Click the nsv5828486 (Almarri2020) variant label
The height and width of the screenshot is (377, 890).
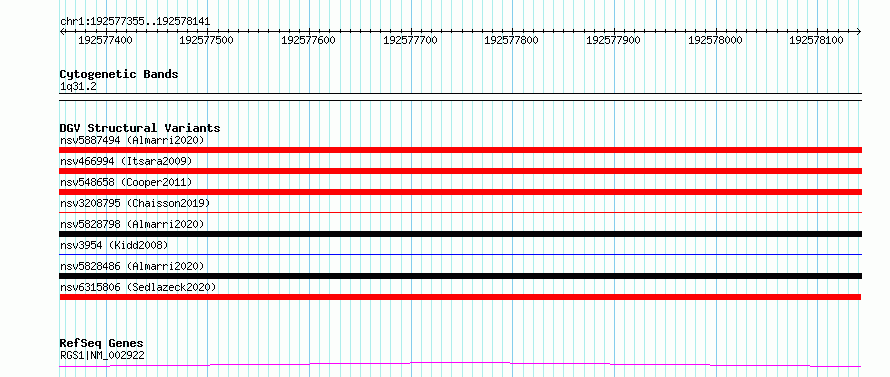(132, 266)
